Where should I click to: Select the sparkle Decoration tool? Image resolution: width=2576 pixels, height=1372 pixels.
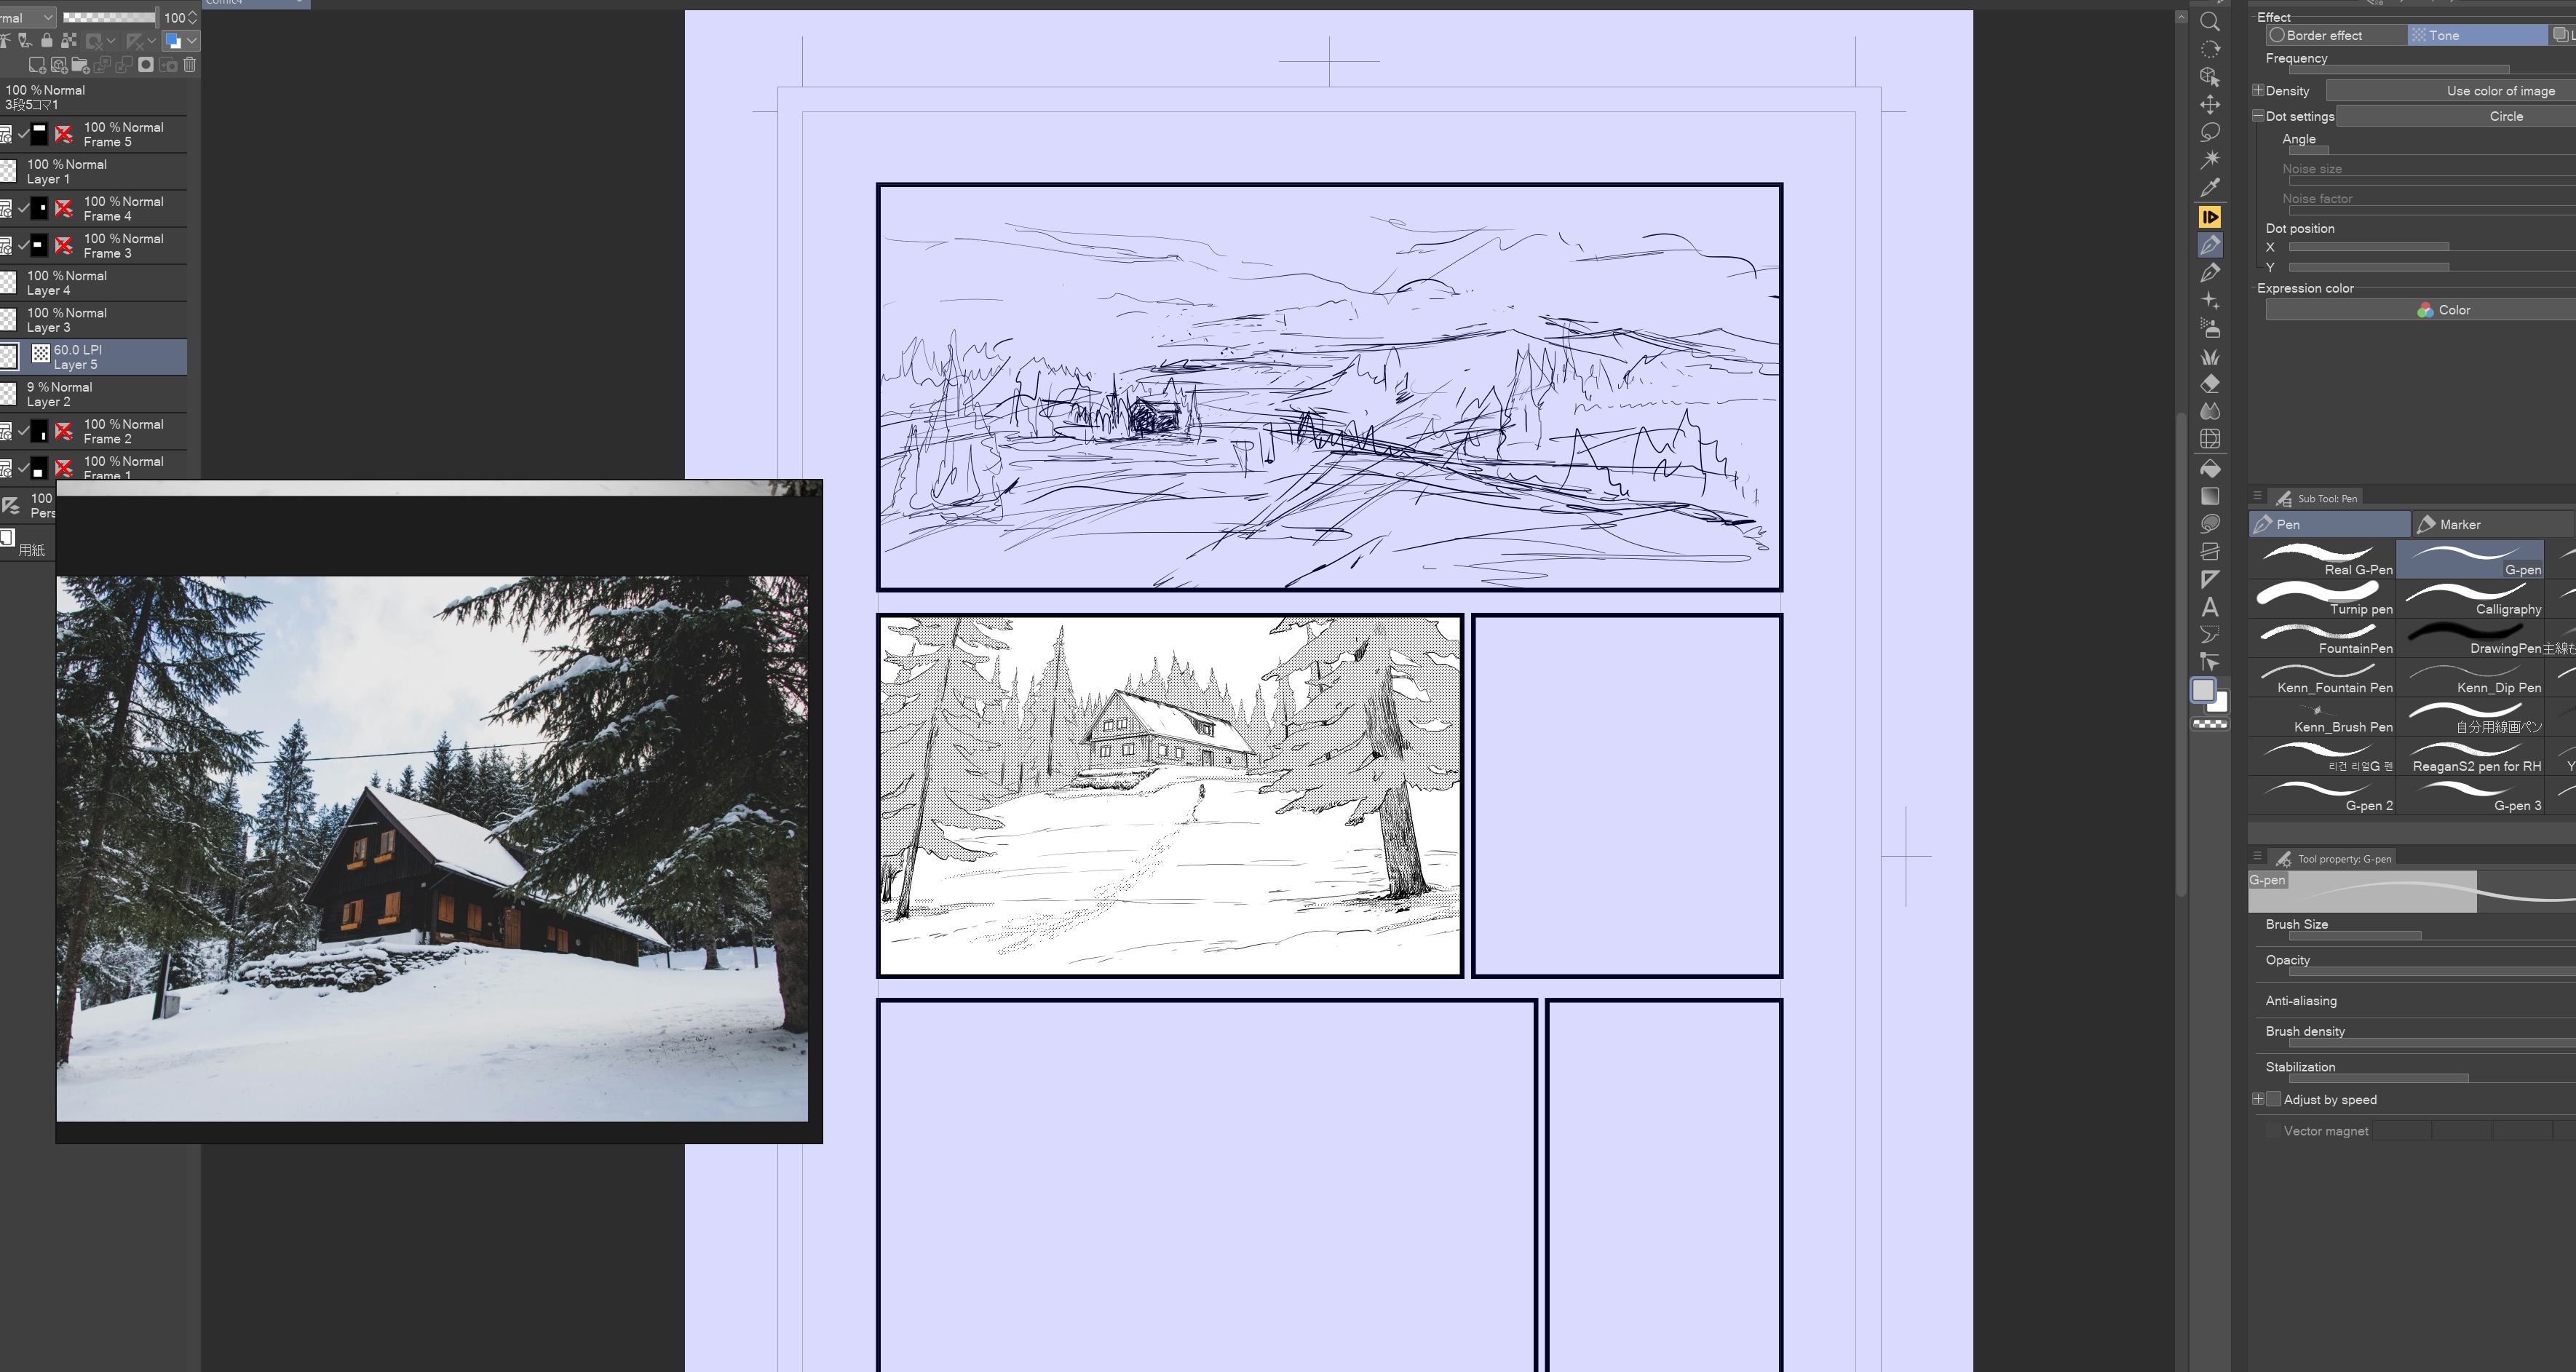2210,301
